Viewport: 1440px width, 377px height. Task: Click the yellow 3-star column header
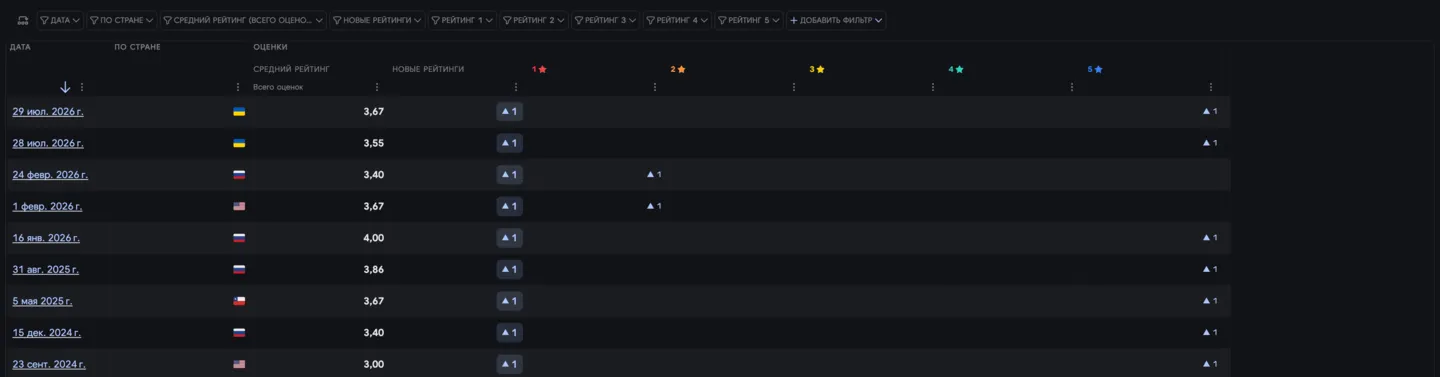tap(817, 69)
